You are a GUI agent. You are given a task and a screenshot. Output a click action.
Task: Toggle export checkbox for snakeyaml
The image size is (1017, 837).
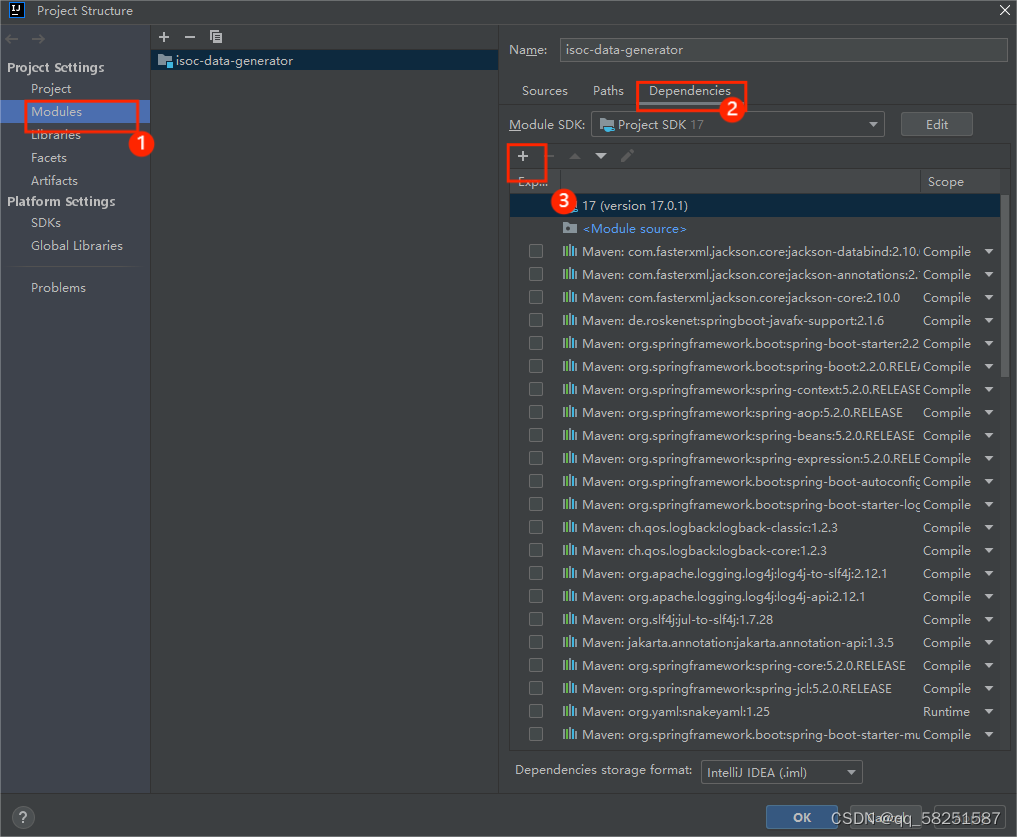click(x=536, y=711)
